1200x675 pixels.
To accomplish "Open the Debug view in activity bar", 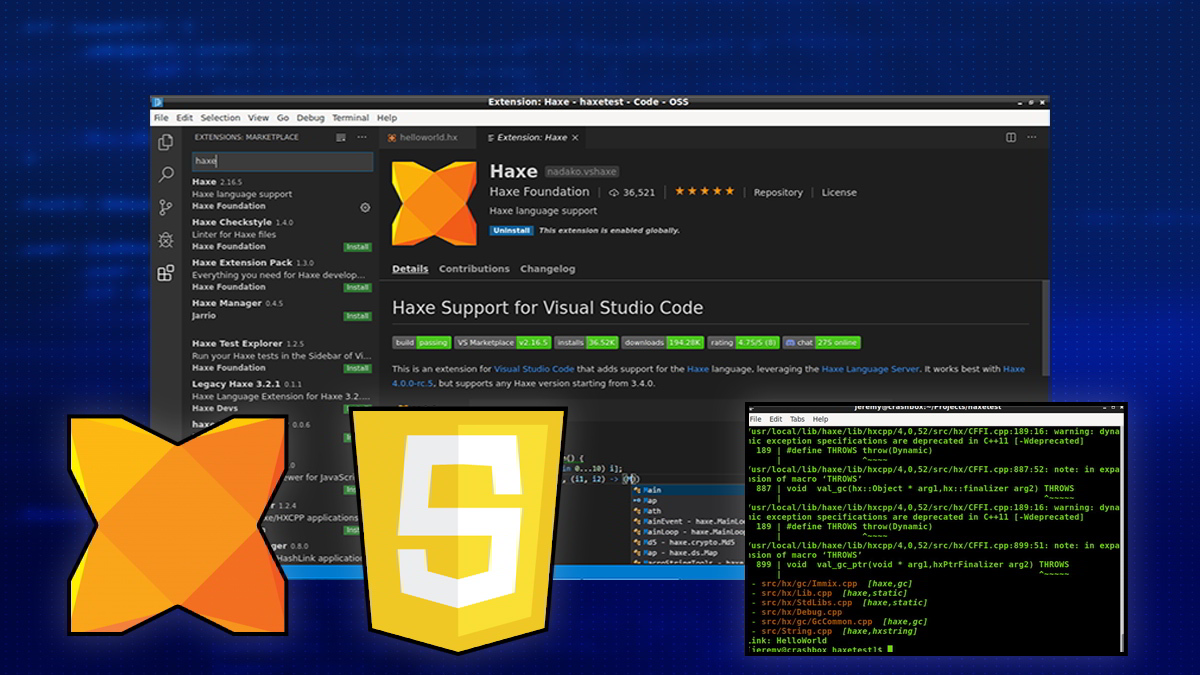I will click(x=166, y=240).
